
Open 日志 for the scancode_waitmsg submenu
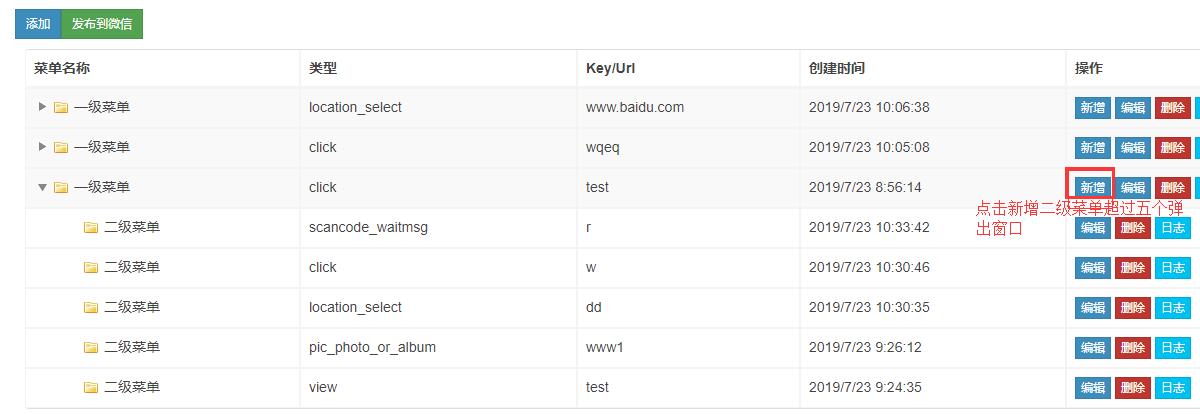coord(1172,227)
